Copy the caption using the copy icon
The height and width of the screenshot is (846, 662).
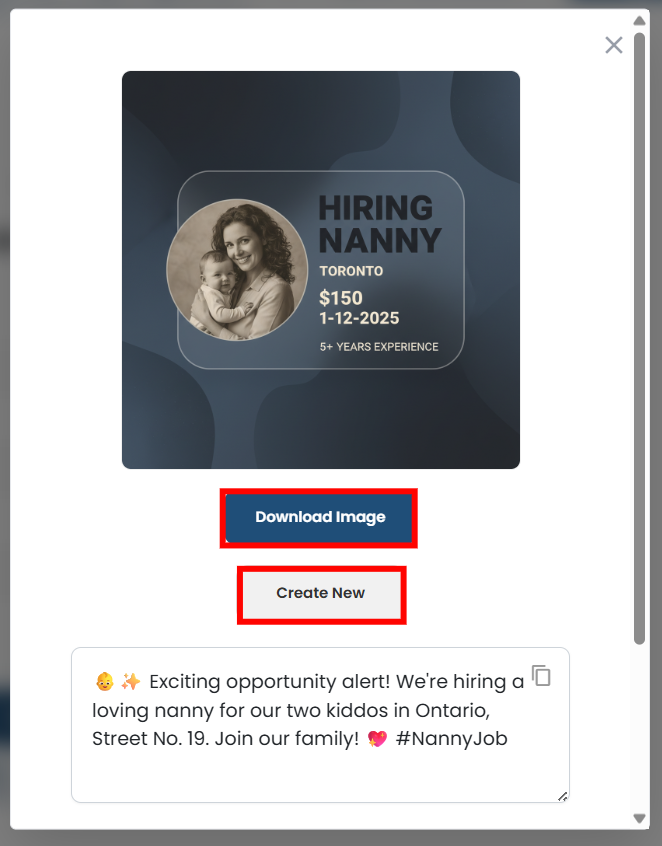541,676
